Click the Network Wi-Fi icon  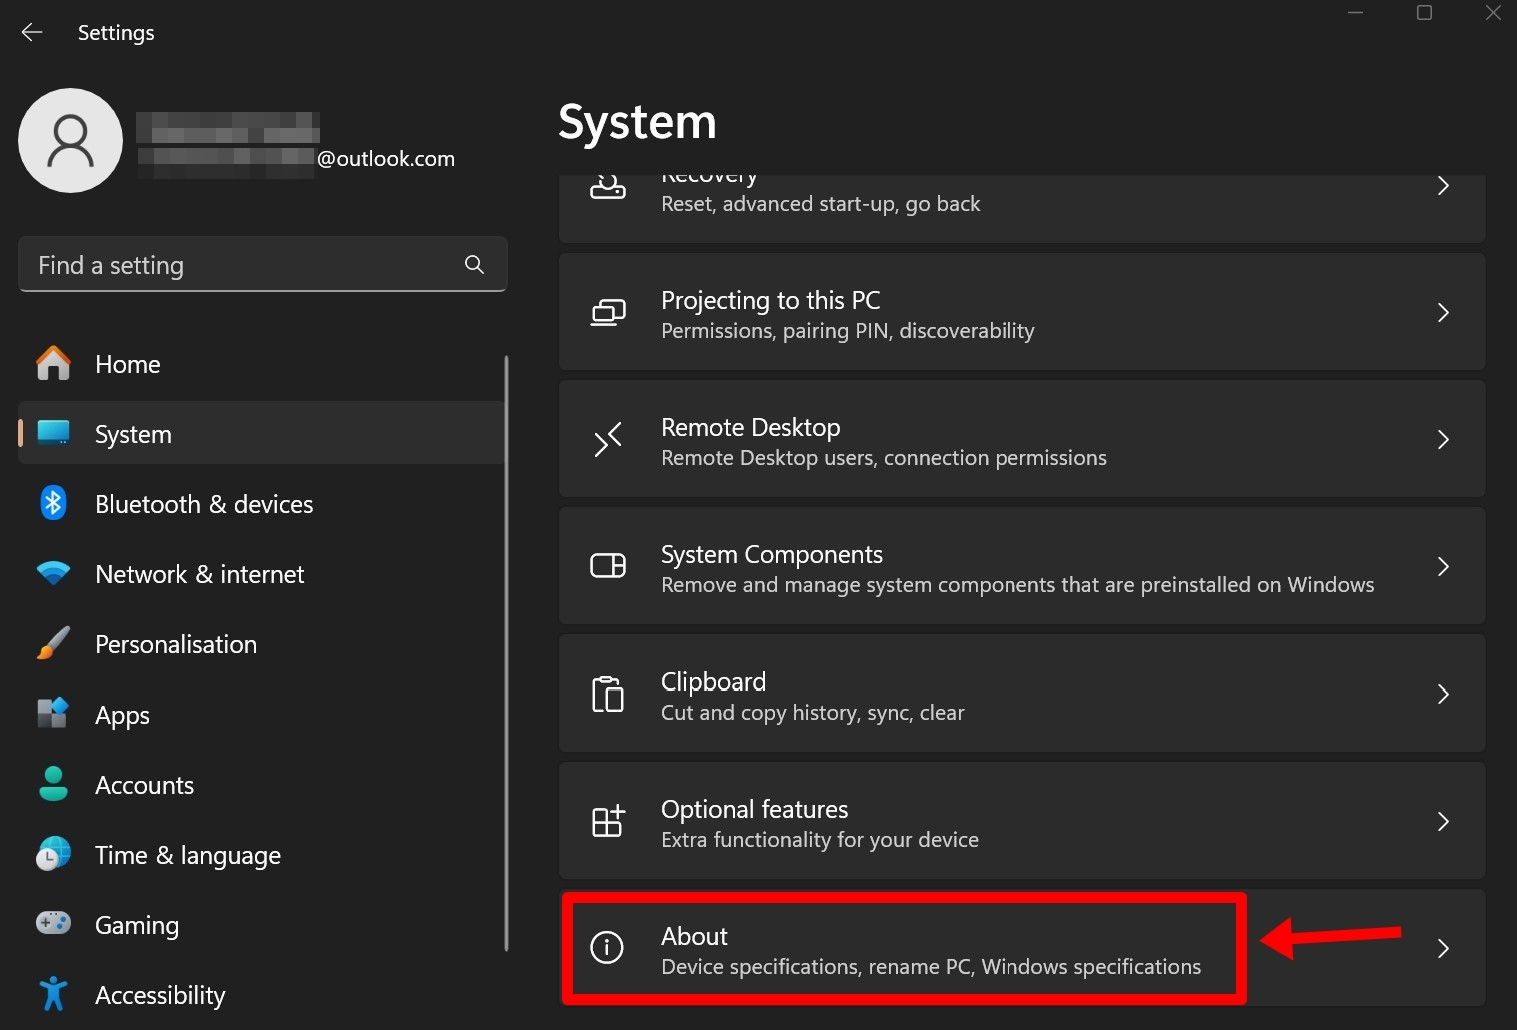click(x=53, y=573)
